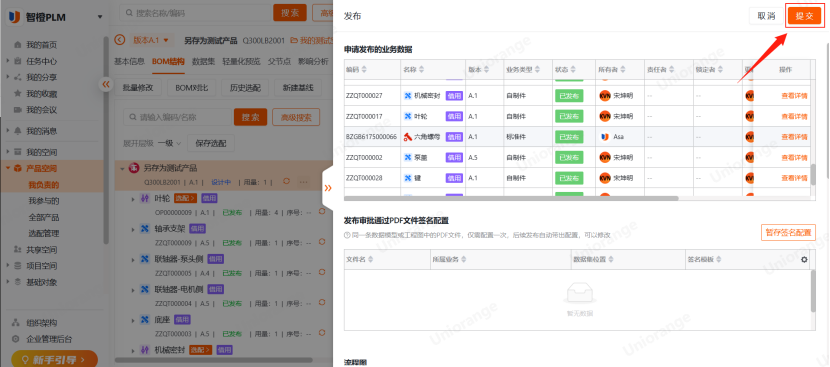Click the bell icon beside 我的消息
830x367 pixels.
[x=17, y=130]
